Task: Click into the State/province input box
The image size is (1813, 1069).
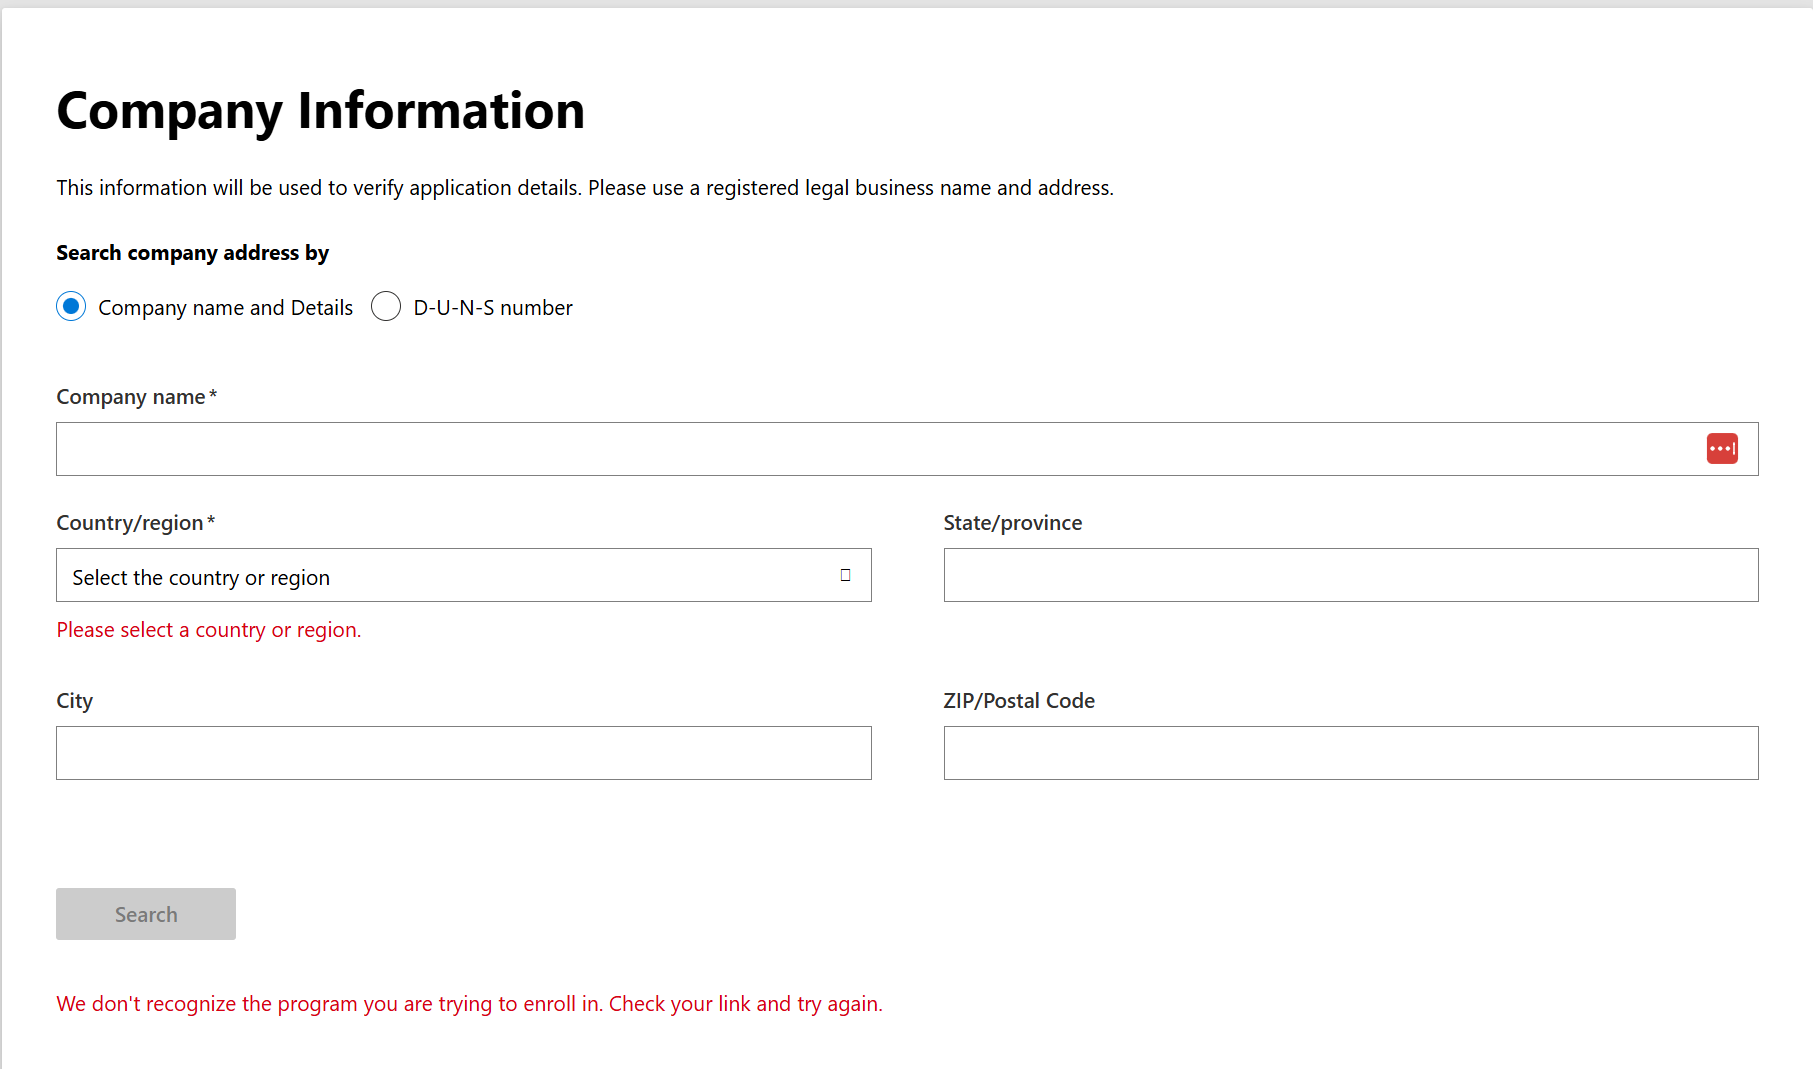Action: [1350, 576]
